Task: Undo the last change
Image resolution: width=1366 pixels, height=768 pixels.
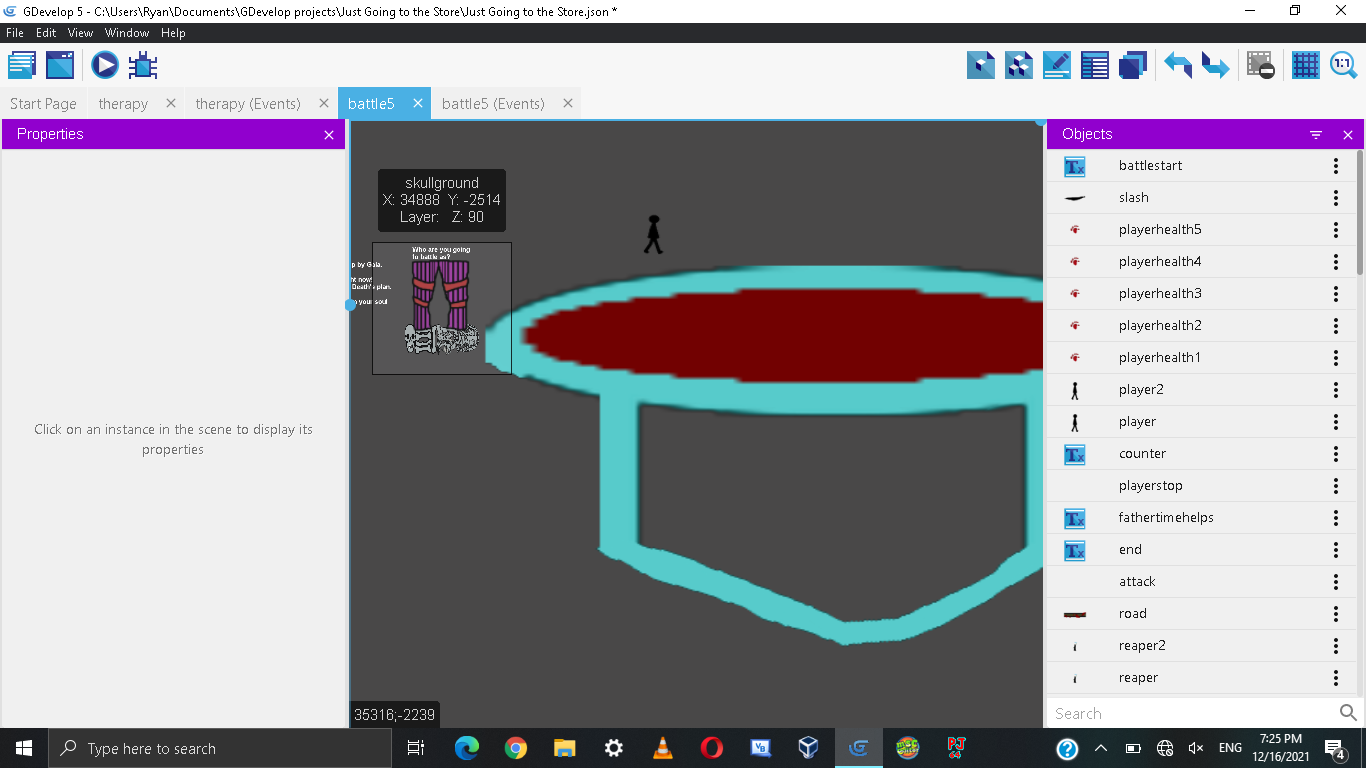Action: click(x=1178, y=66)
